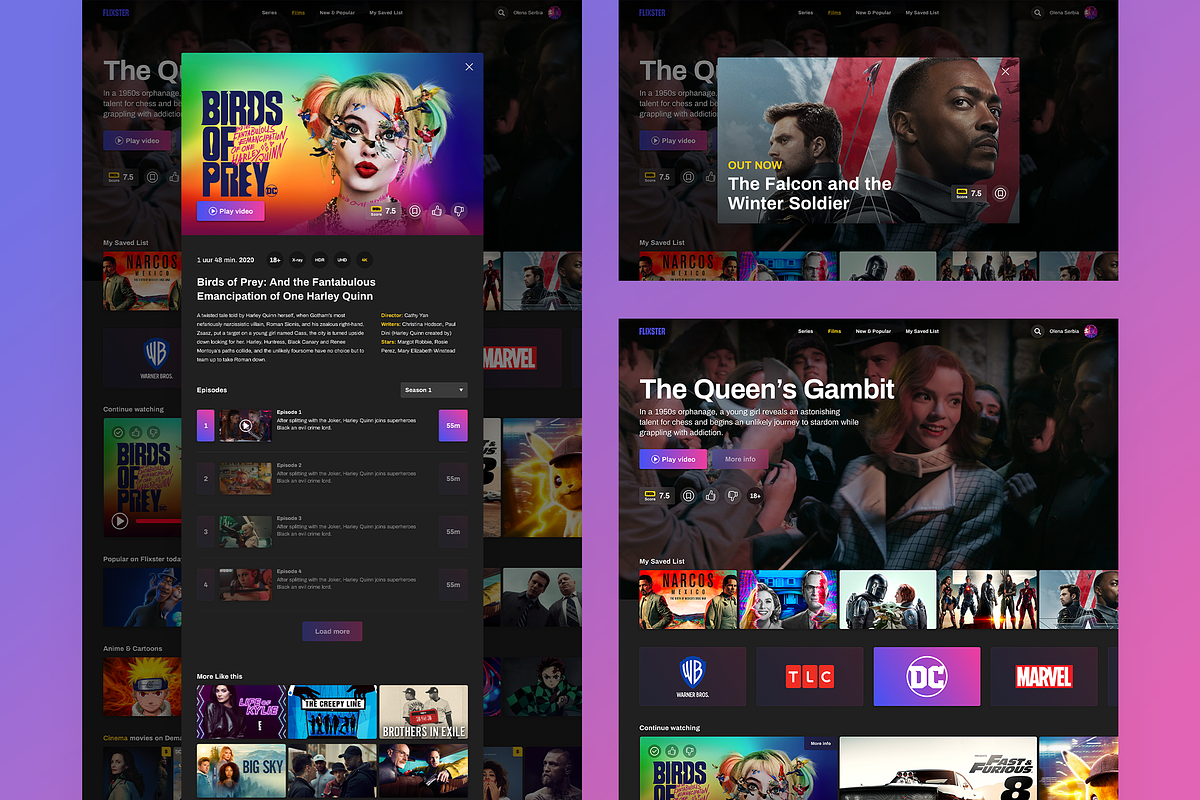Bookmark The Queen's Gambit on bottom-right screen
1200x800 pixels.
click(x=688, y=495)
